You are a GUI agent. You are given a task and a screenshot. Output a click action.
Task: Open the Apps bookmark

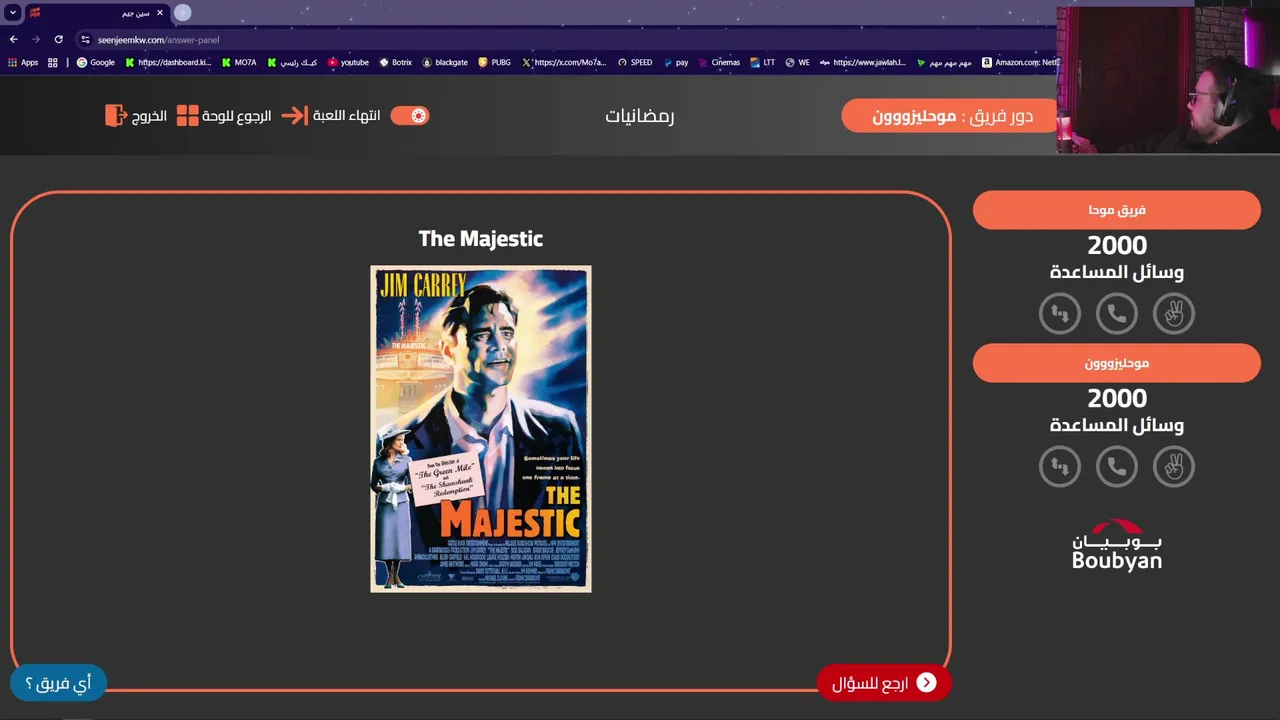(x=23, y=62)
